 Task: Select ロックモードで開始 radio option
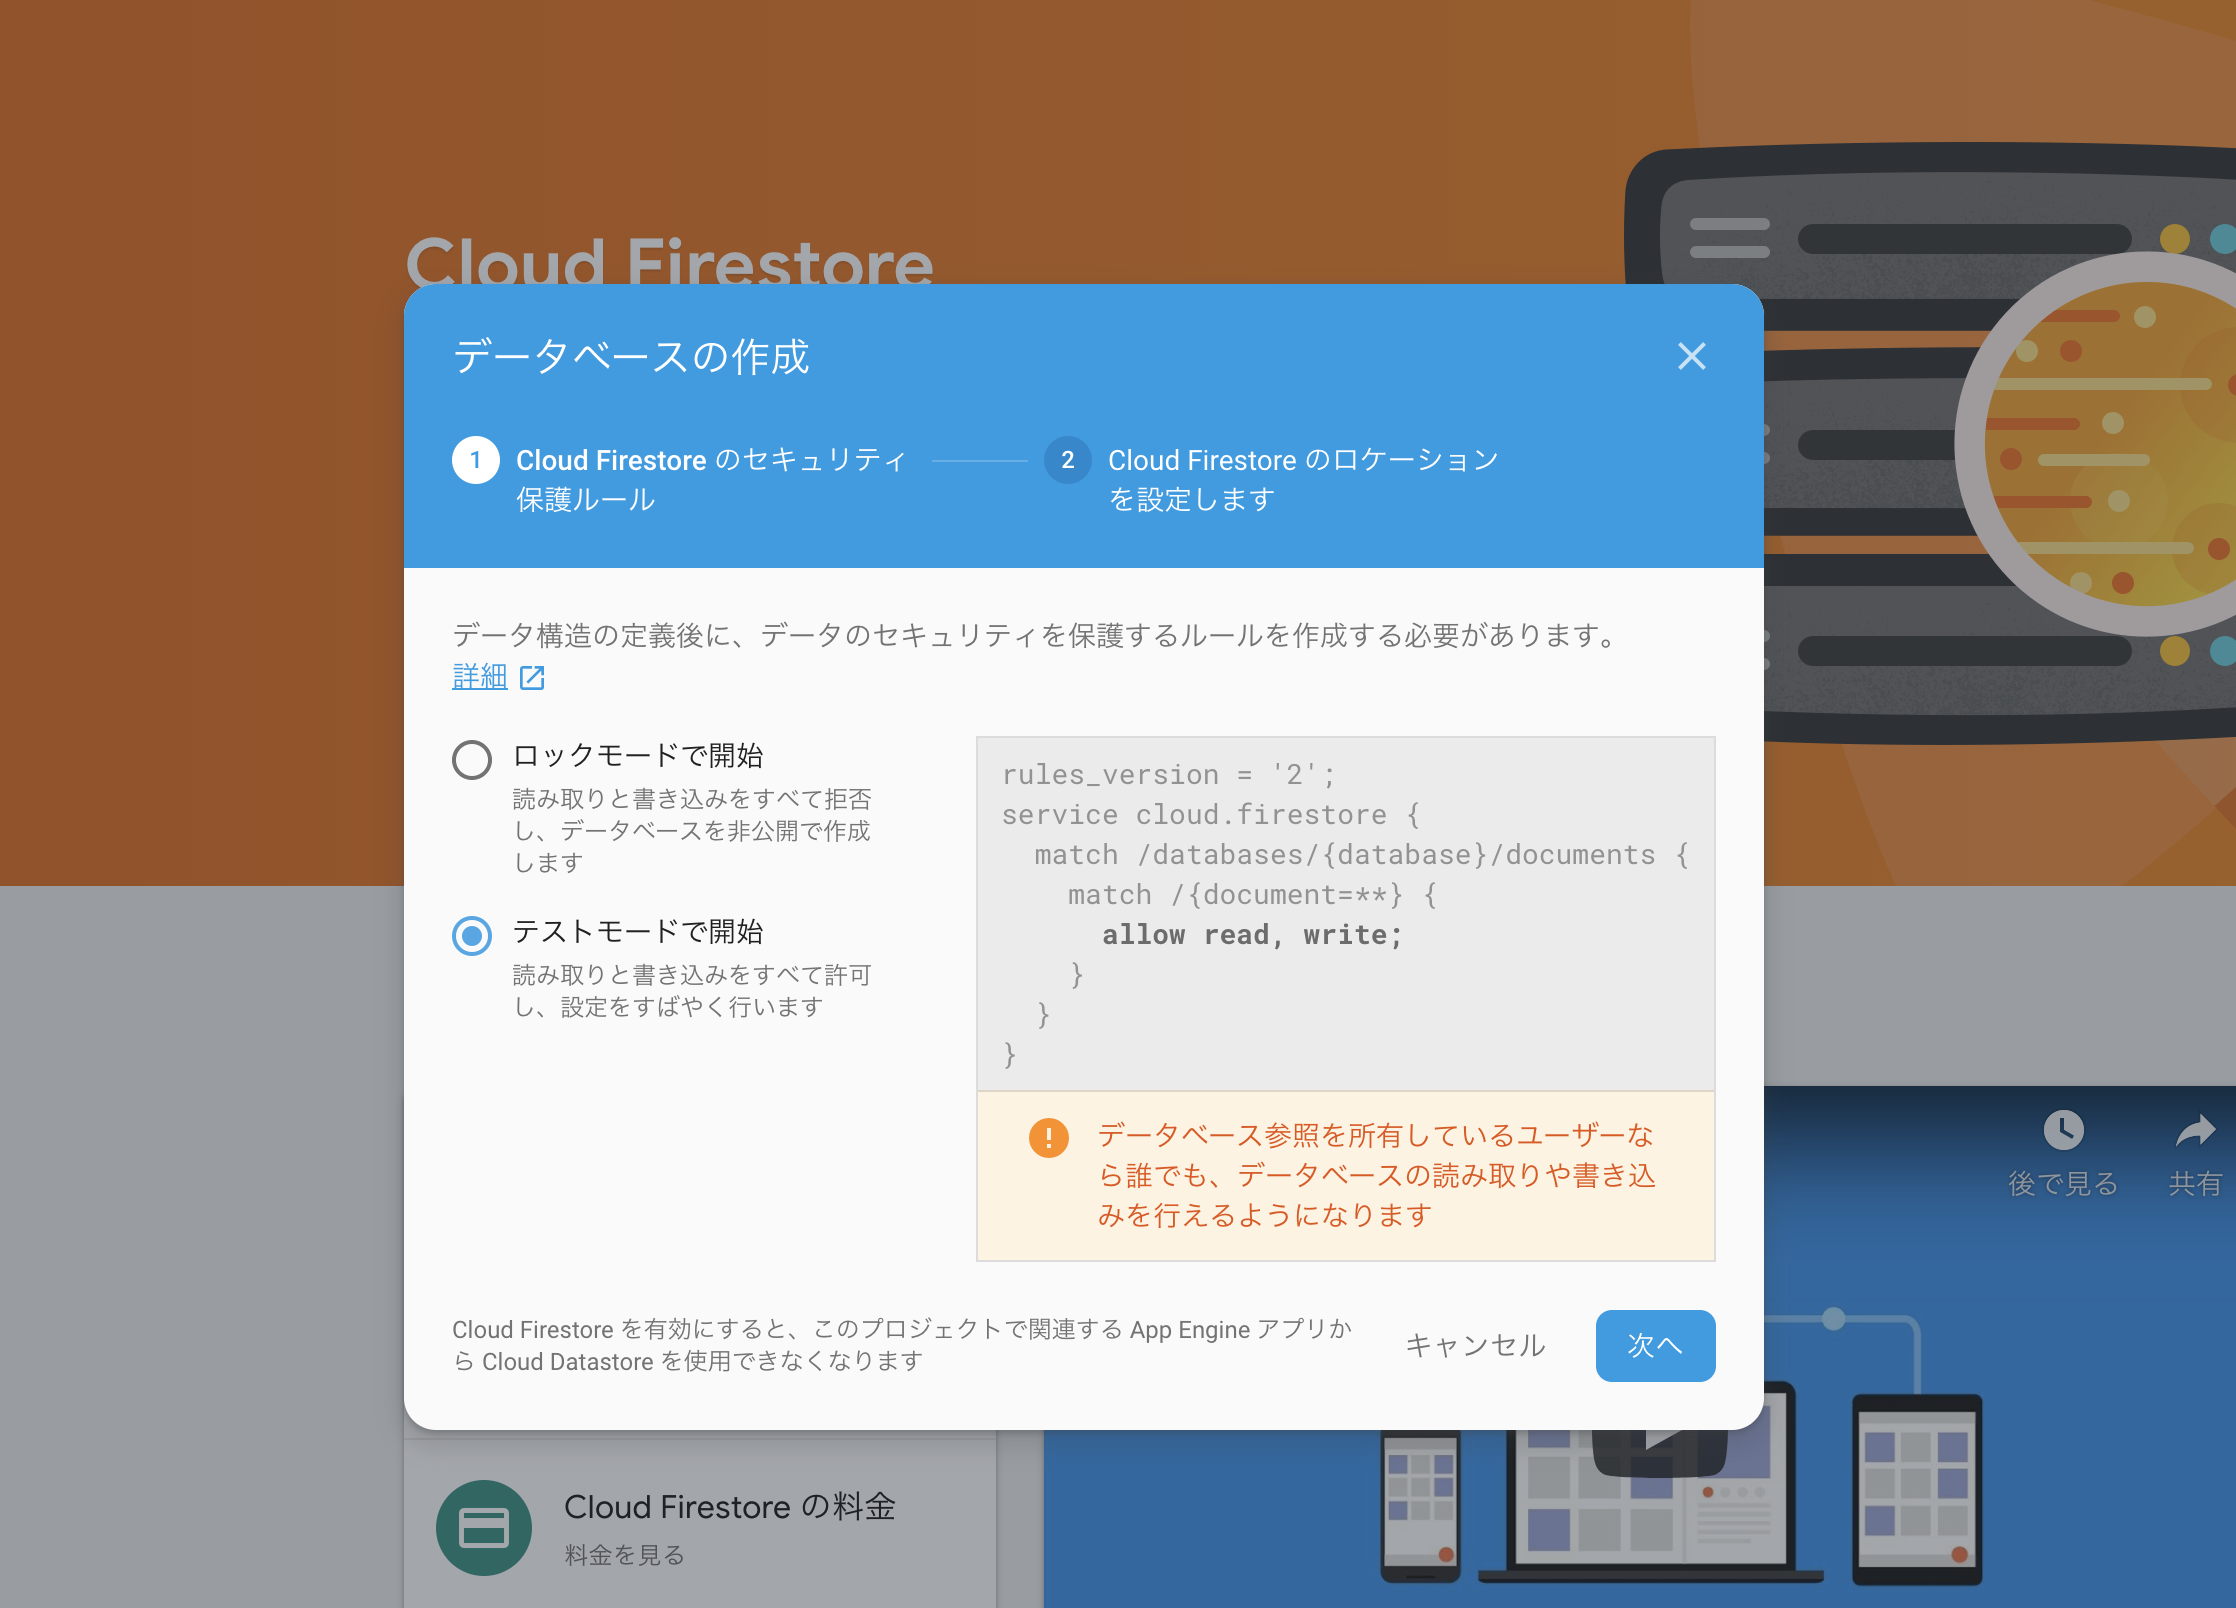click(472, 759)
